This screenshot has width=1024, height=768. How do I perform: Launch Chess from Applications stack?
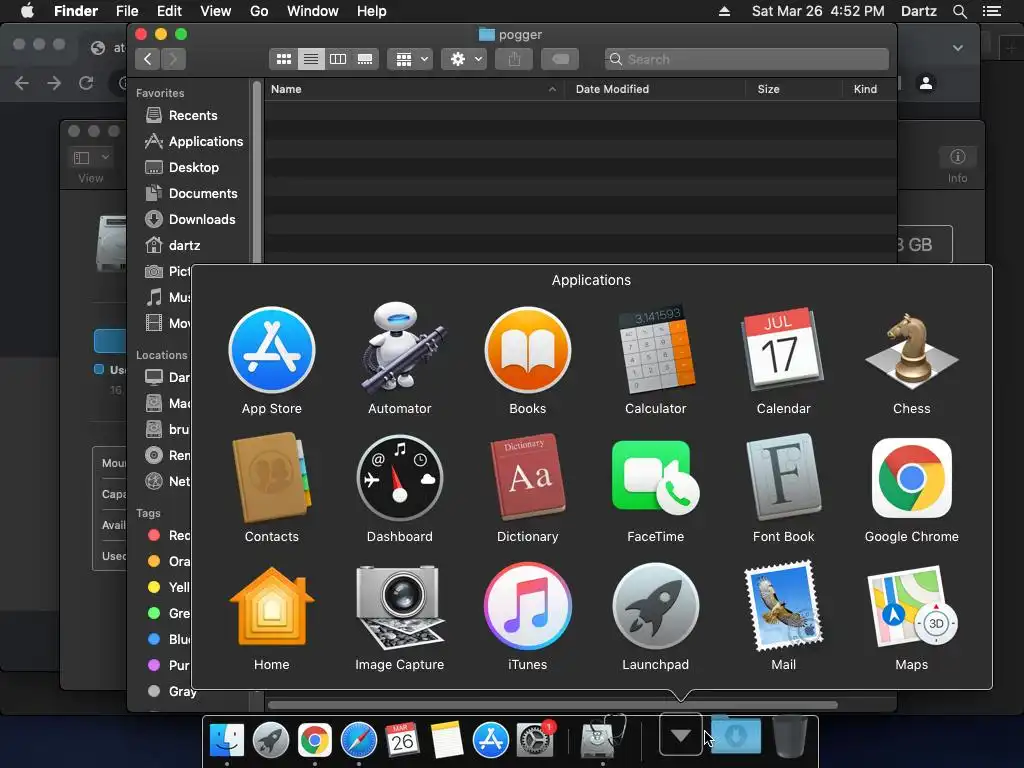912,351
